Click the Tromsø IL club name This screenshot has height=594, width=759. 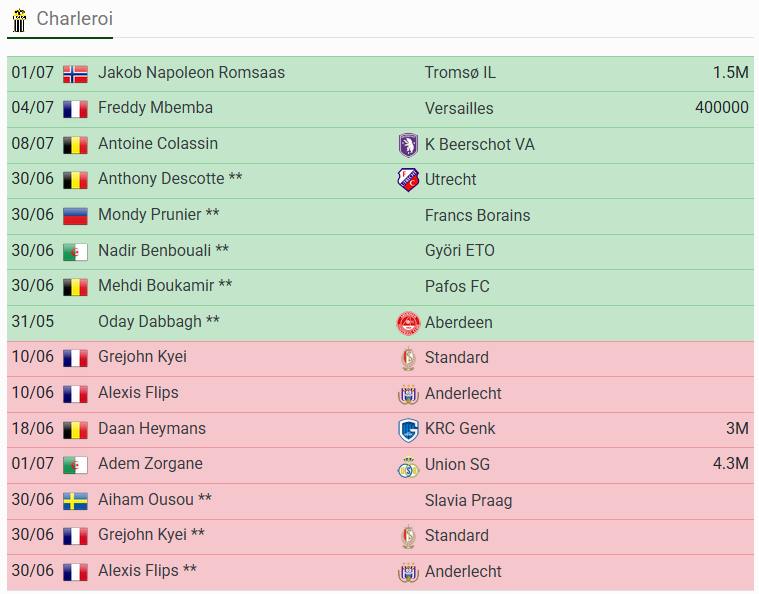click(460, 73)
